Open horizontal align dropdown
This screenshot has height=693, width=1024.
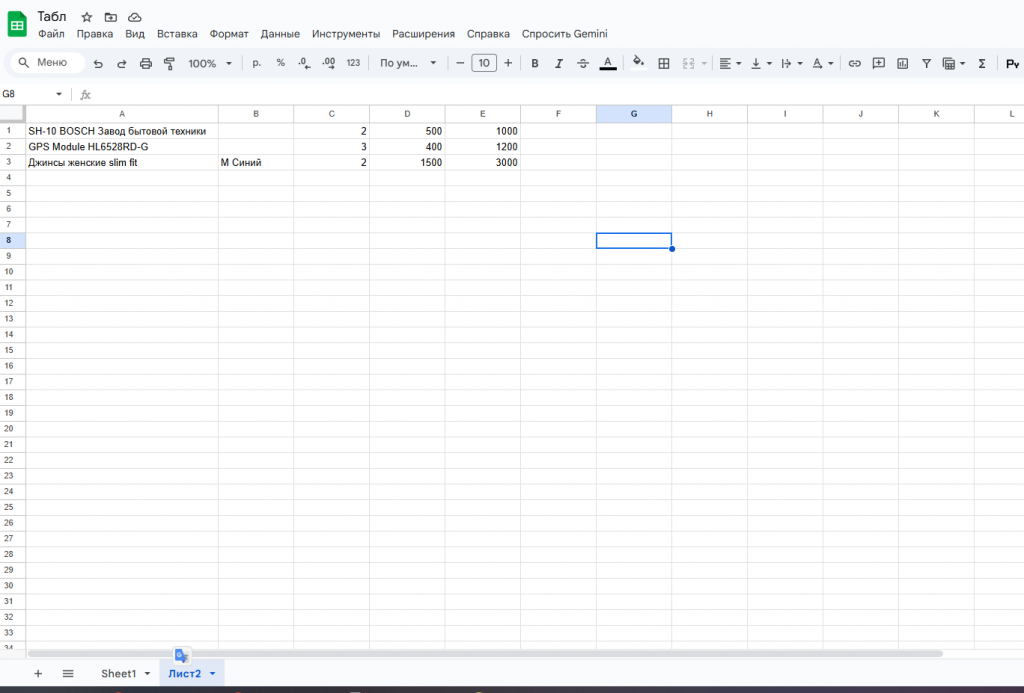click(x=729, y=63)
